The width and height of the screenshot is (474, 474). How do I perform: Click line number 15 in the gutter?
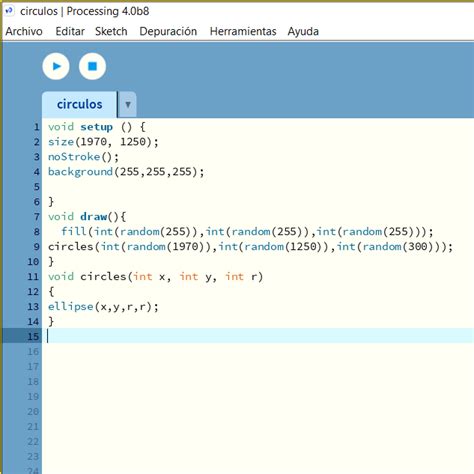[33, 336]
